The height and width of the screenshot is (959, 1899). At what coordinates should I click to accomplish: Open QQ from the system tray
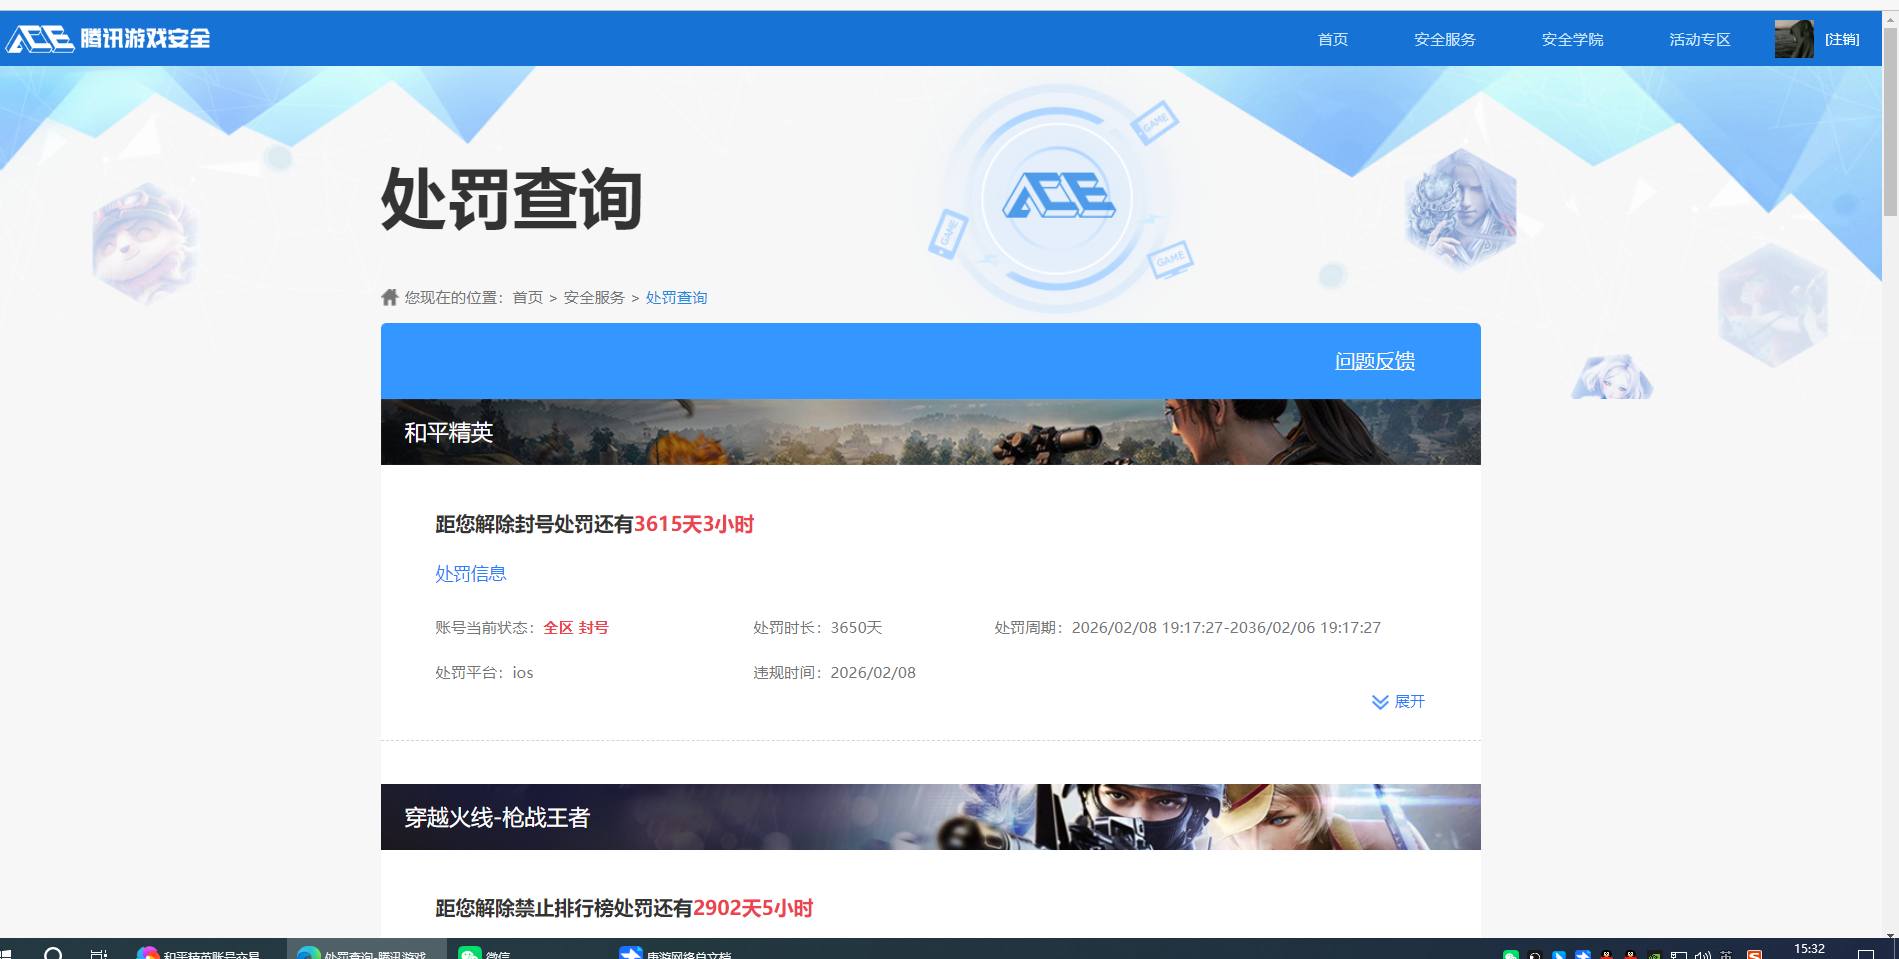pos(1606,952)
